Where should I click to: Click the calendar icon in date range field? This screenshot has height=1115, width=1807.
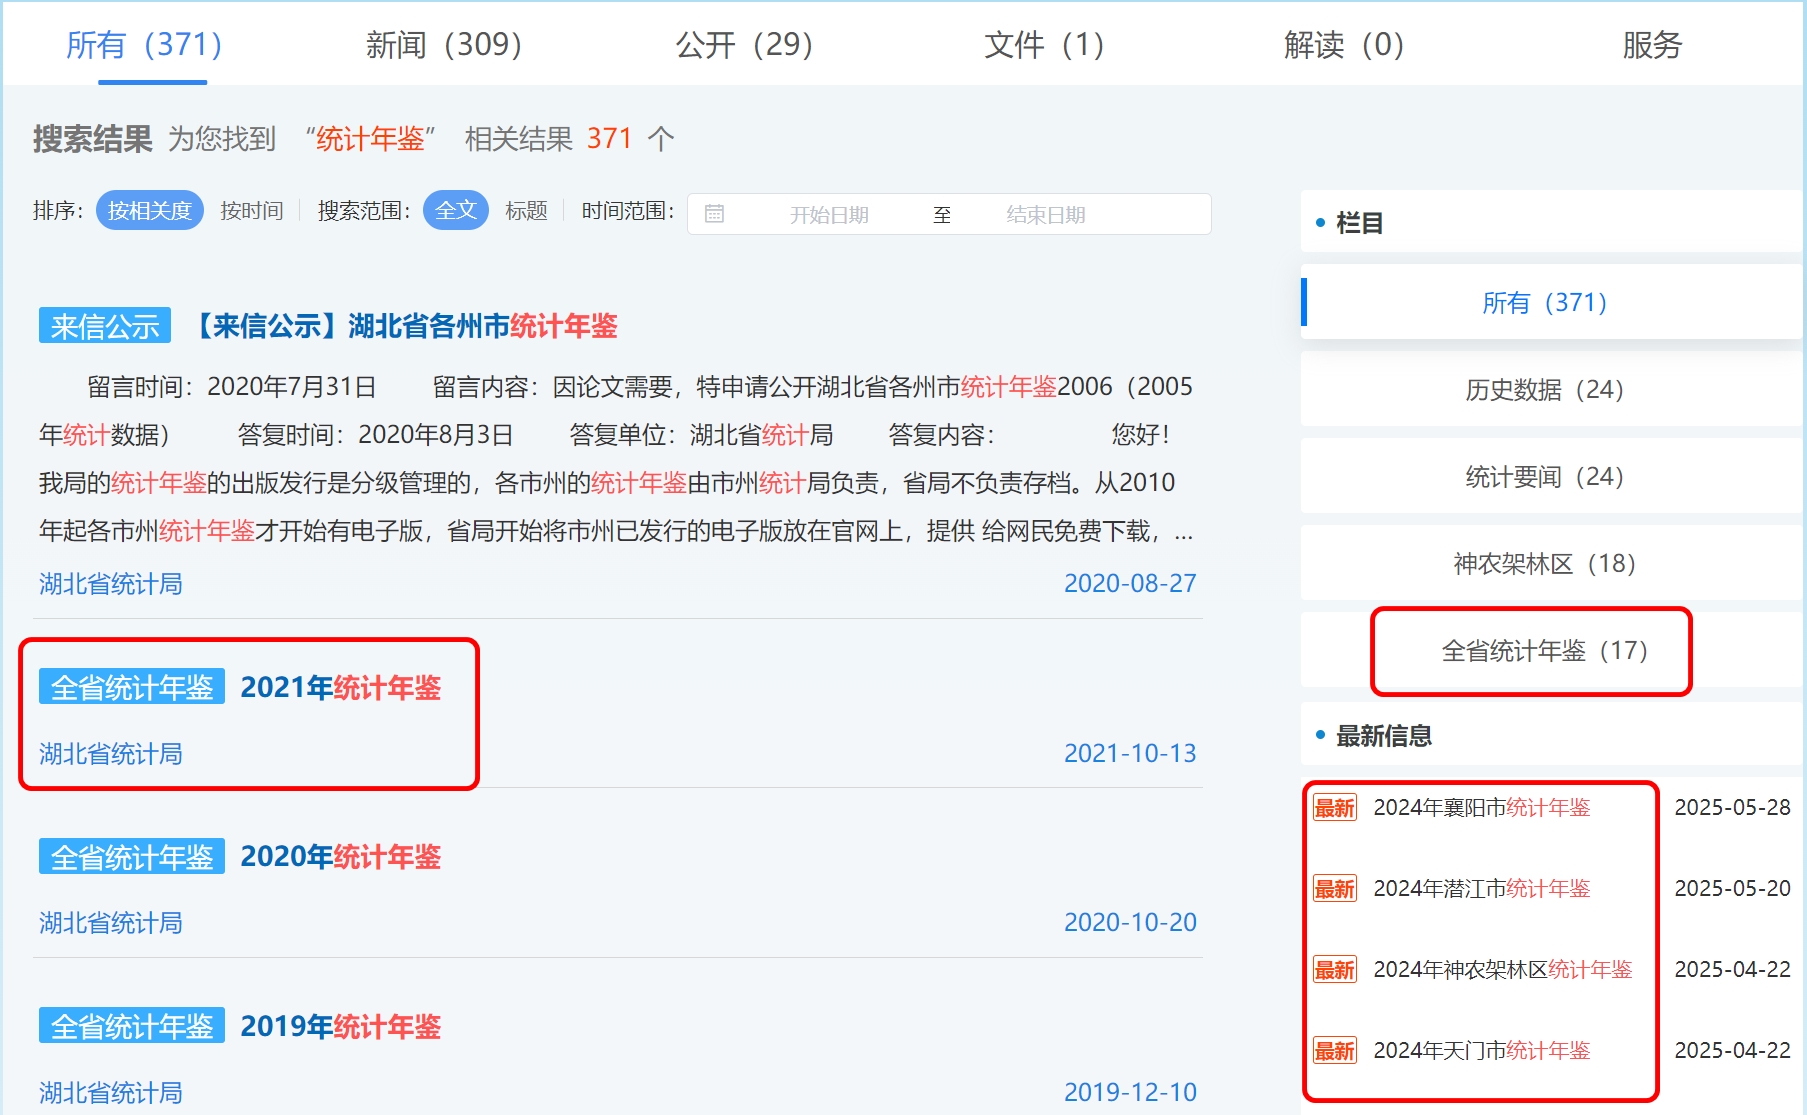(714, 214)
